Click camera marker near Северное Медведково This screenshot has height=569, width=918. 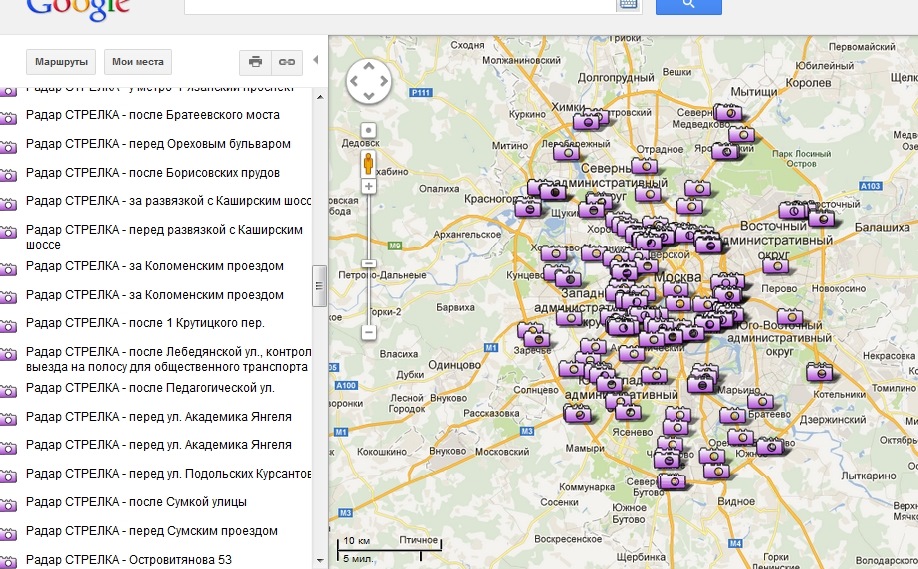pyautogui.click(x=729, y=112)
